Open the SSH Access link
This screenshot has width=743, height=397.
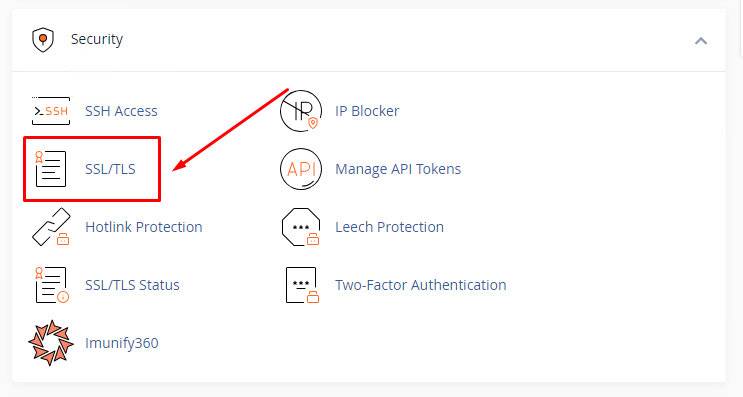[121, 111]
